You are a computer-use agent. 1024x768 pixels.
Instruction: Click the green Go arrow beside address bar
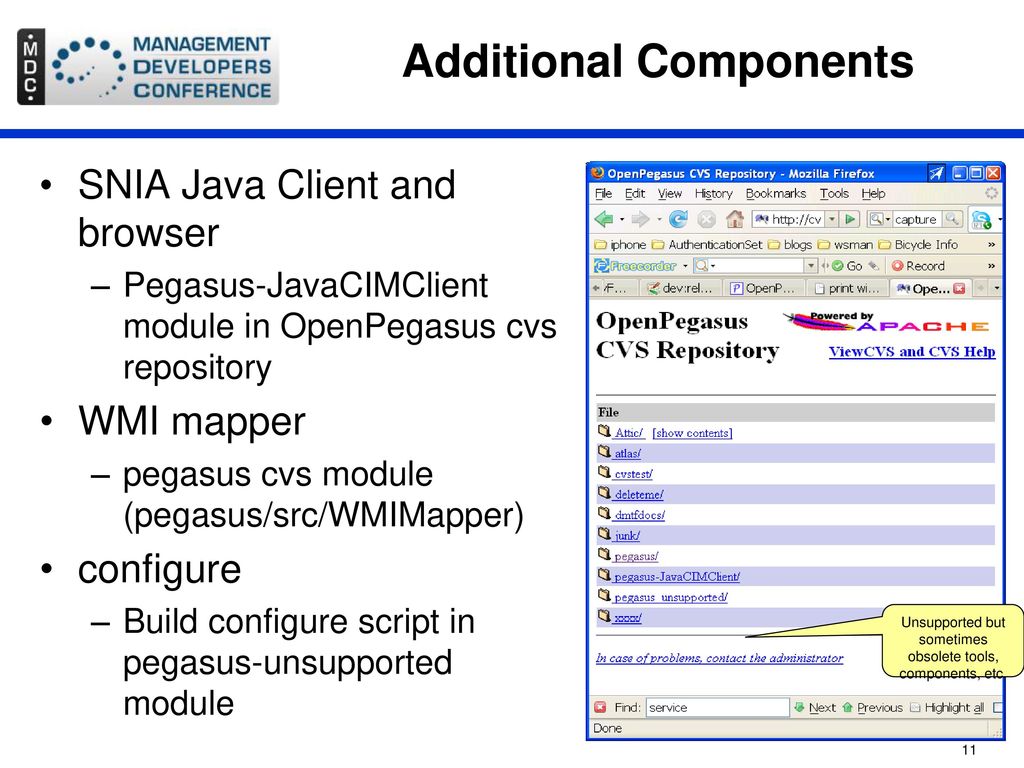click(850, 219)
